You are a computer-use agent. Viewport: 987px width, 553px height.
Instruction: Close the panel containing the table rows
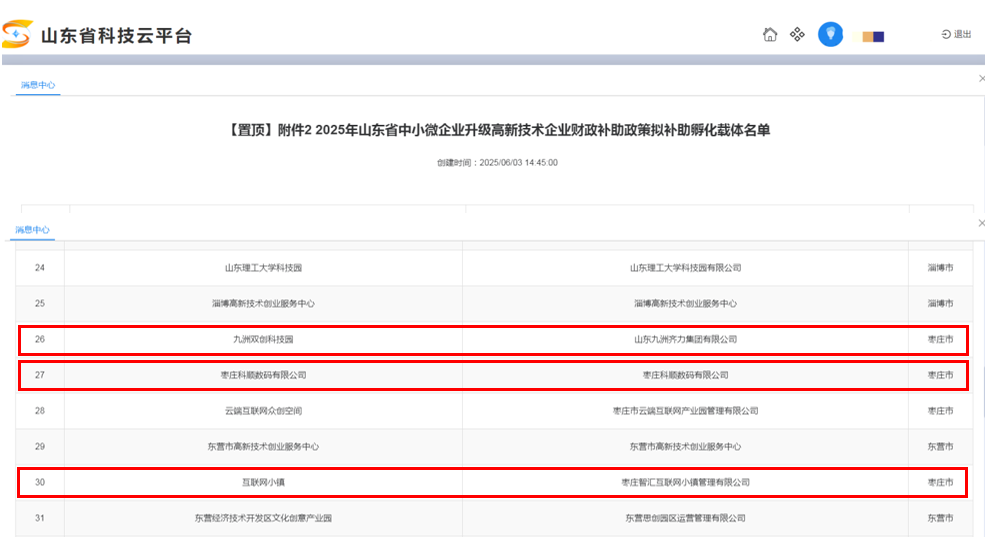pyautogui.click(x=981, y=223)
